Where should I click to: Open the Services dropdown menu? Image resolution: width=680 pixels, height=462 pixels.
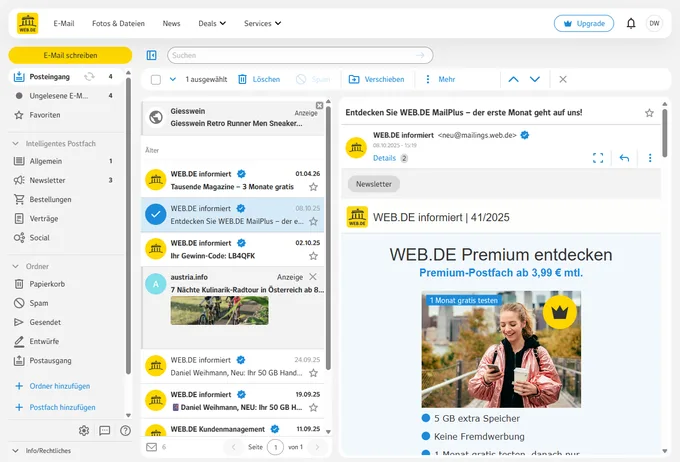pyautogui.click(x=262, y=23)
